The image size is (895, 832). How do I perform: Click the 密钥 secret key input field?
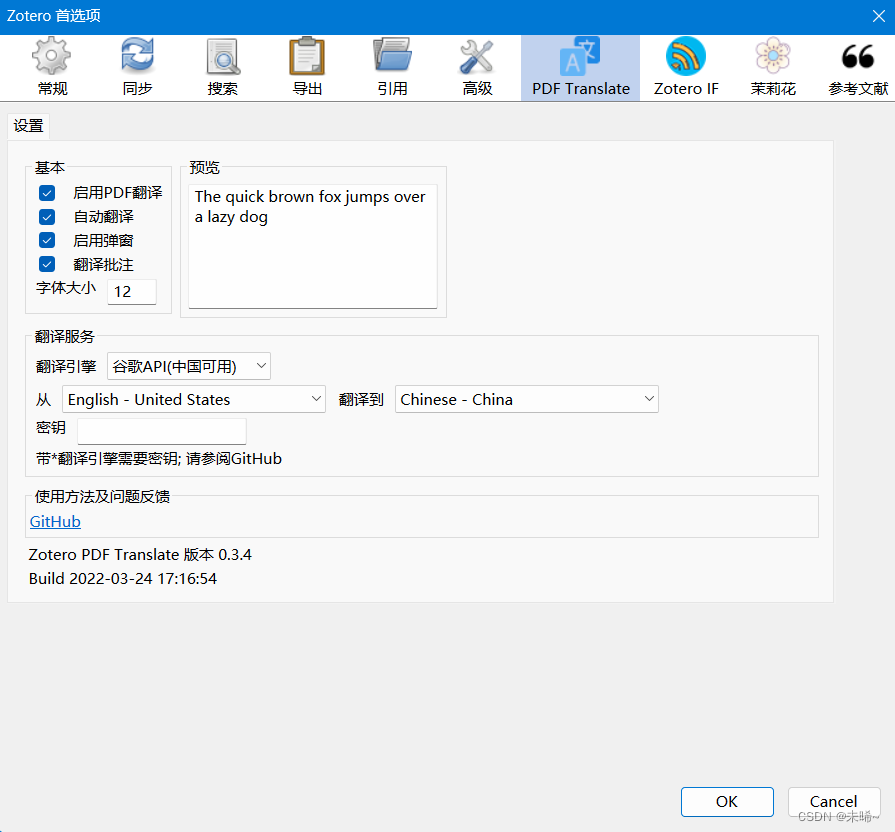pyautogui.click(x=162, y=431)
